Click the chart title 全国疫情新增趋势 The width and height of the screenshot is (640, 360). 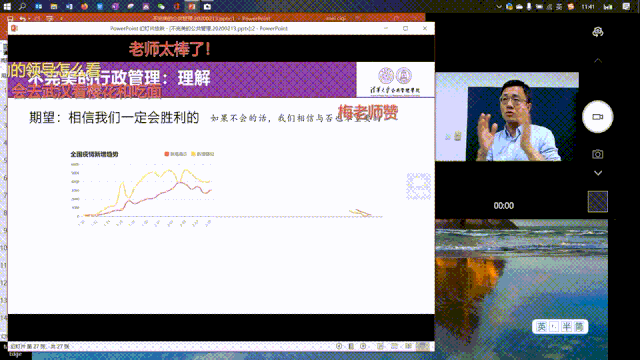[x=94, y=154]
